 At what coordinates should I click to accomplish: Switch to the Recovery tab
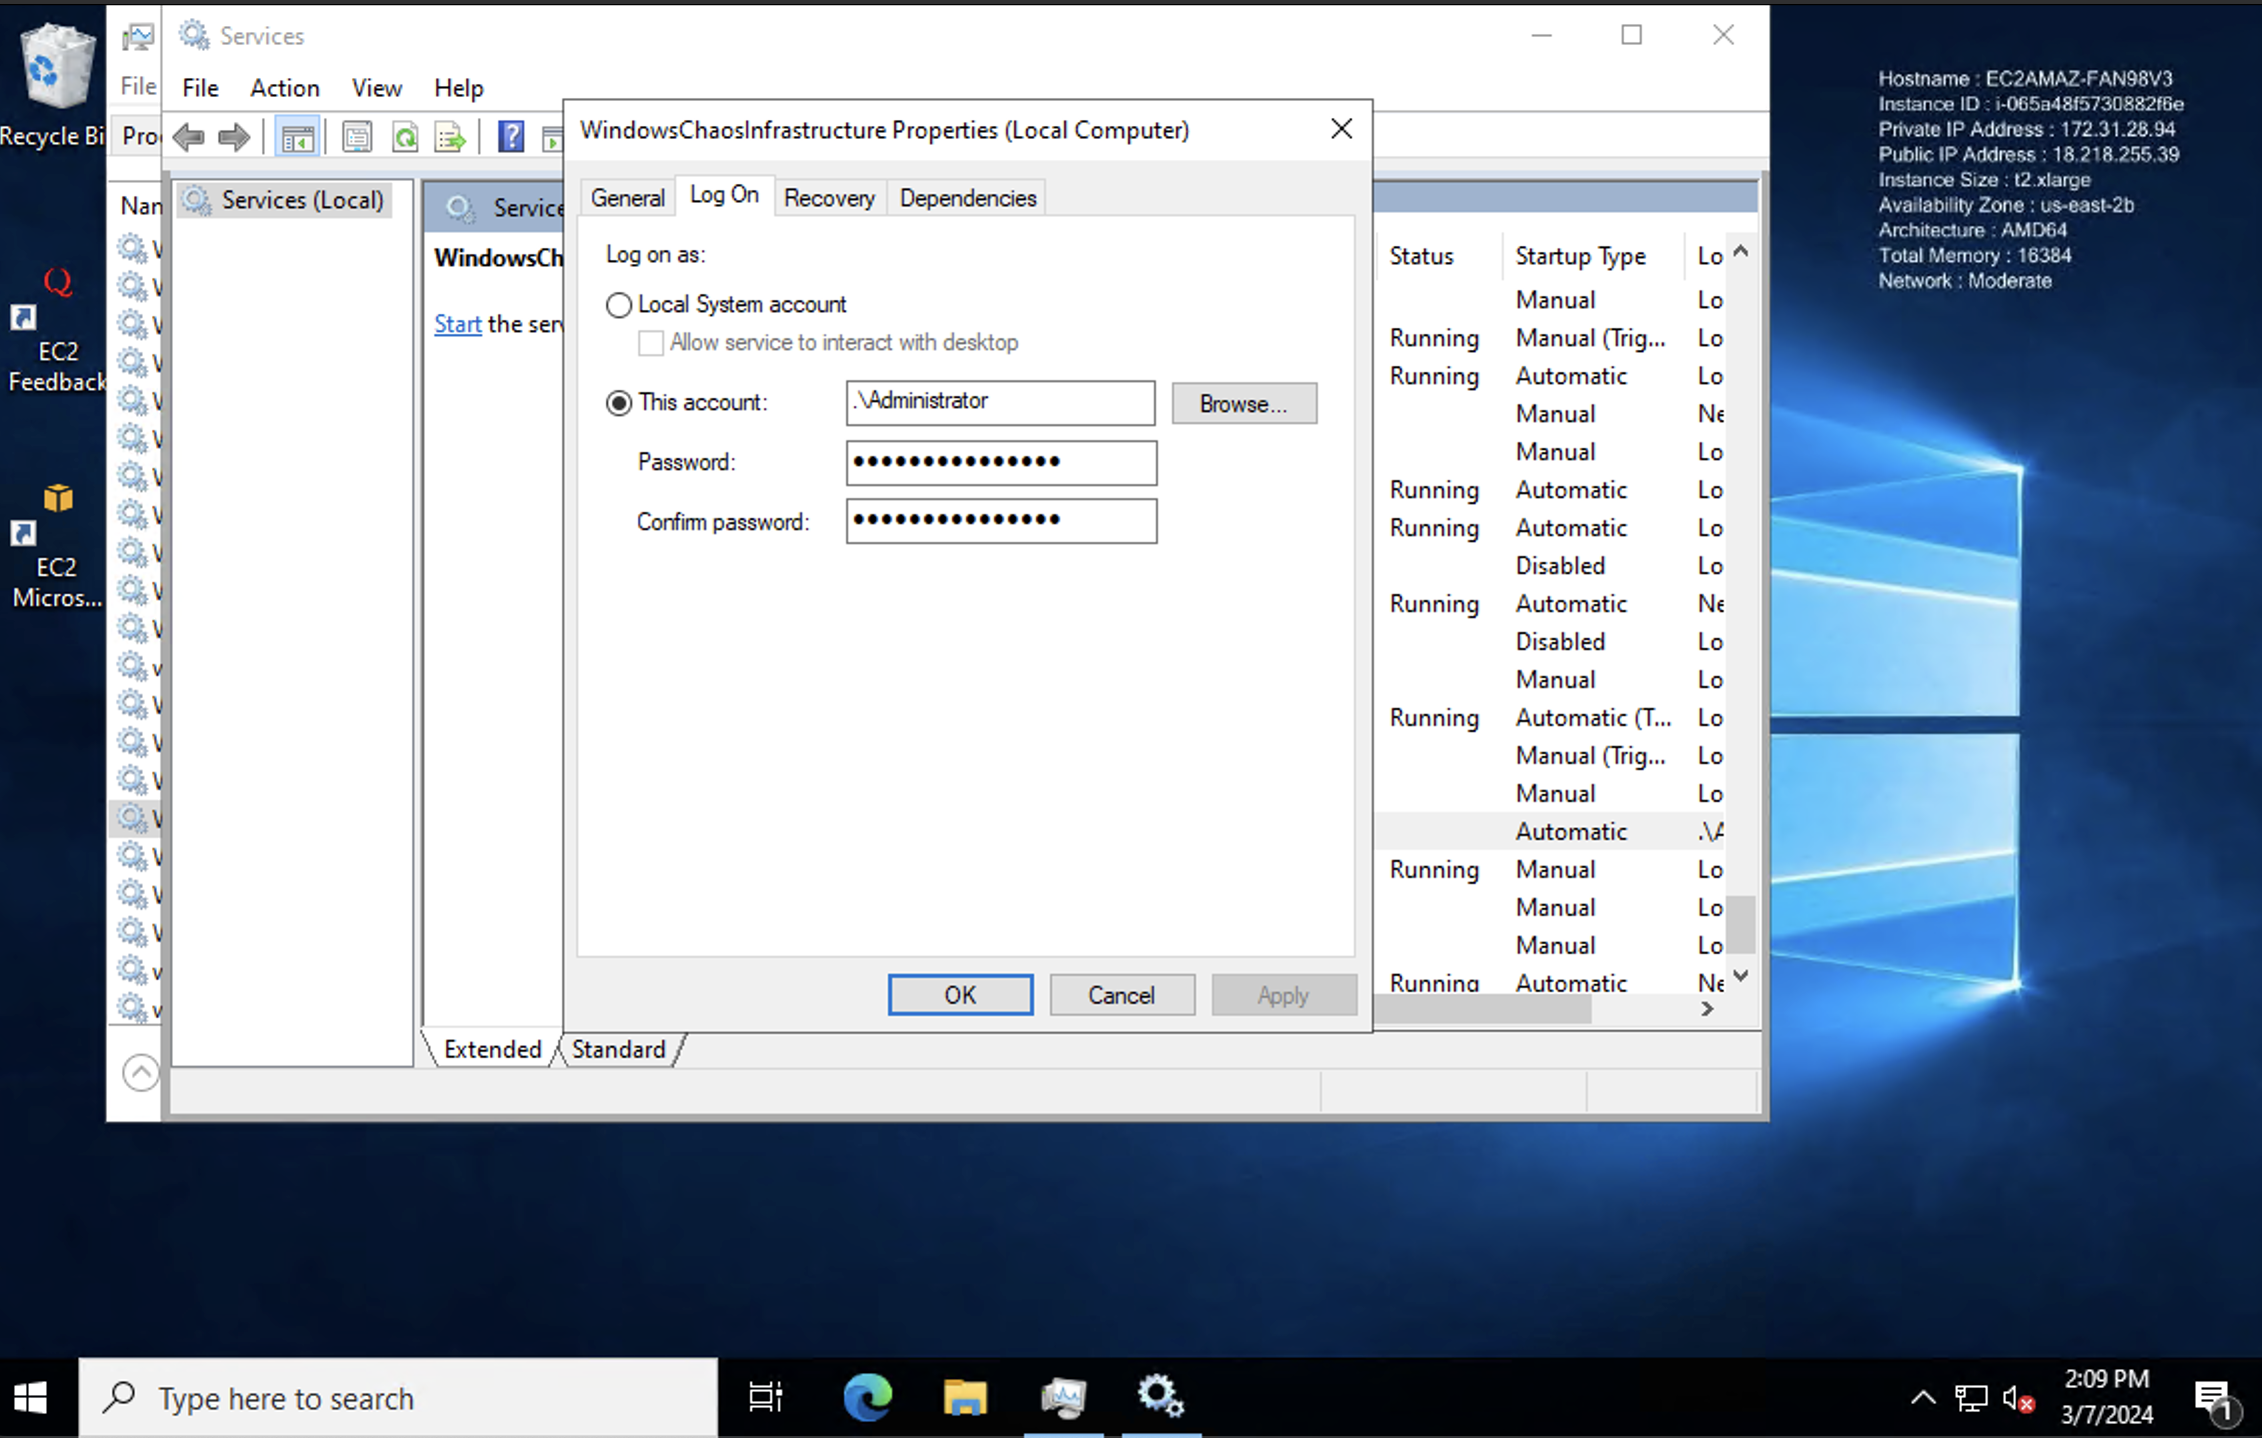click(x=829, y=197)
